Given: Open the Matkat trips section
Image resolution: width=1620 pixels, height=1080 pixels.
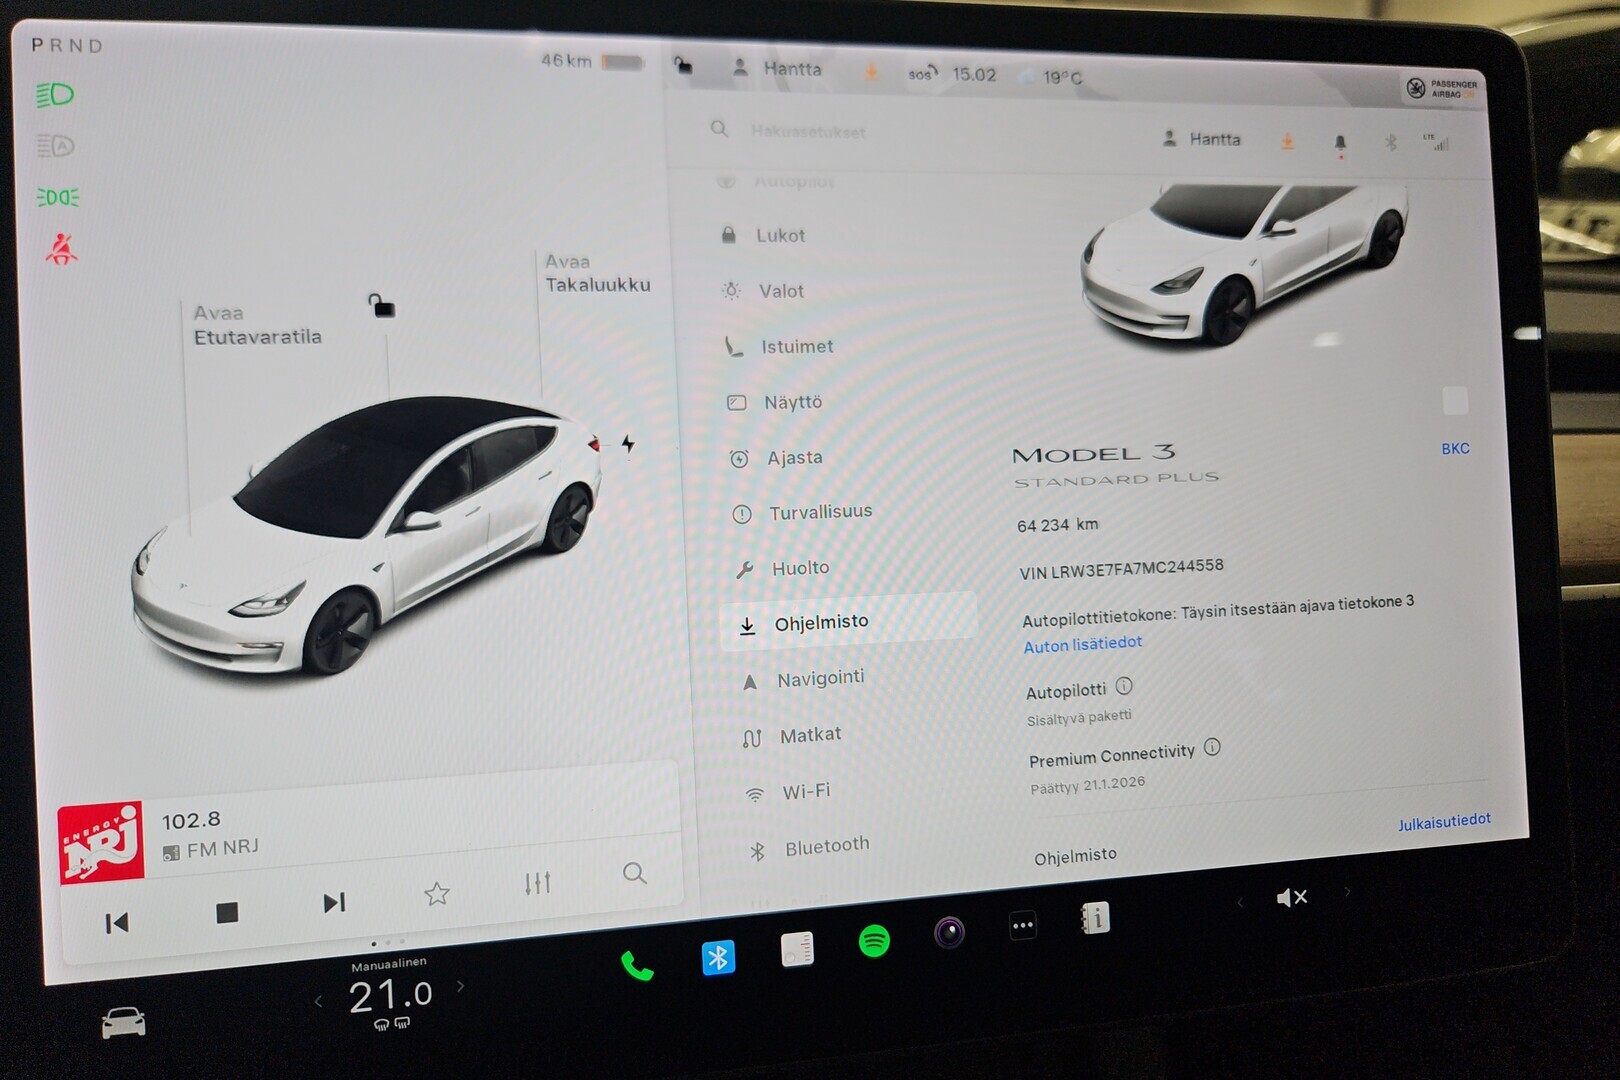Looking at the screenshot, I should click(808, 734).
